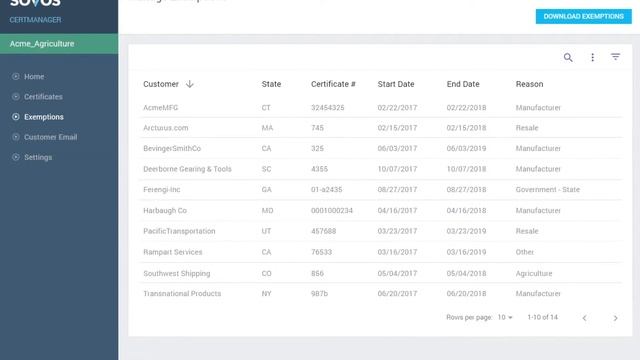Open Certificates in the sidebar
The height and width of the screenshot is (360, 640).
[43, 97]
